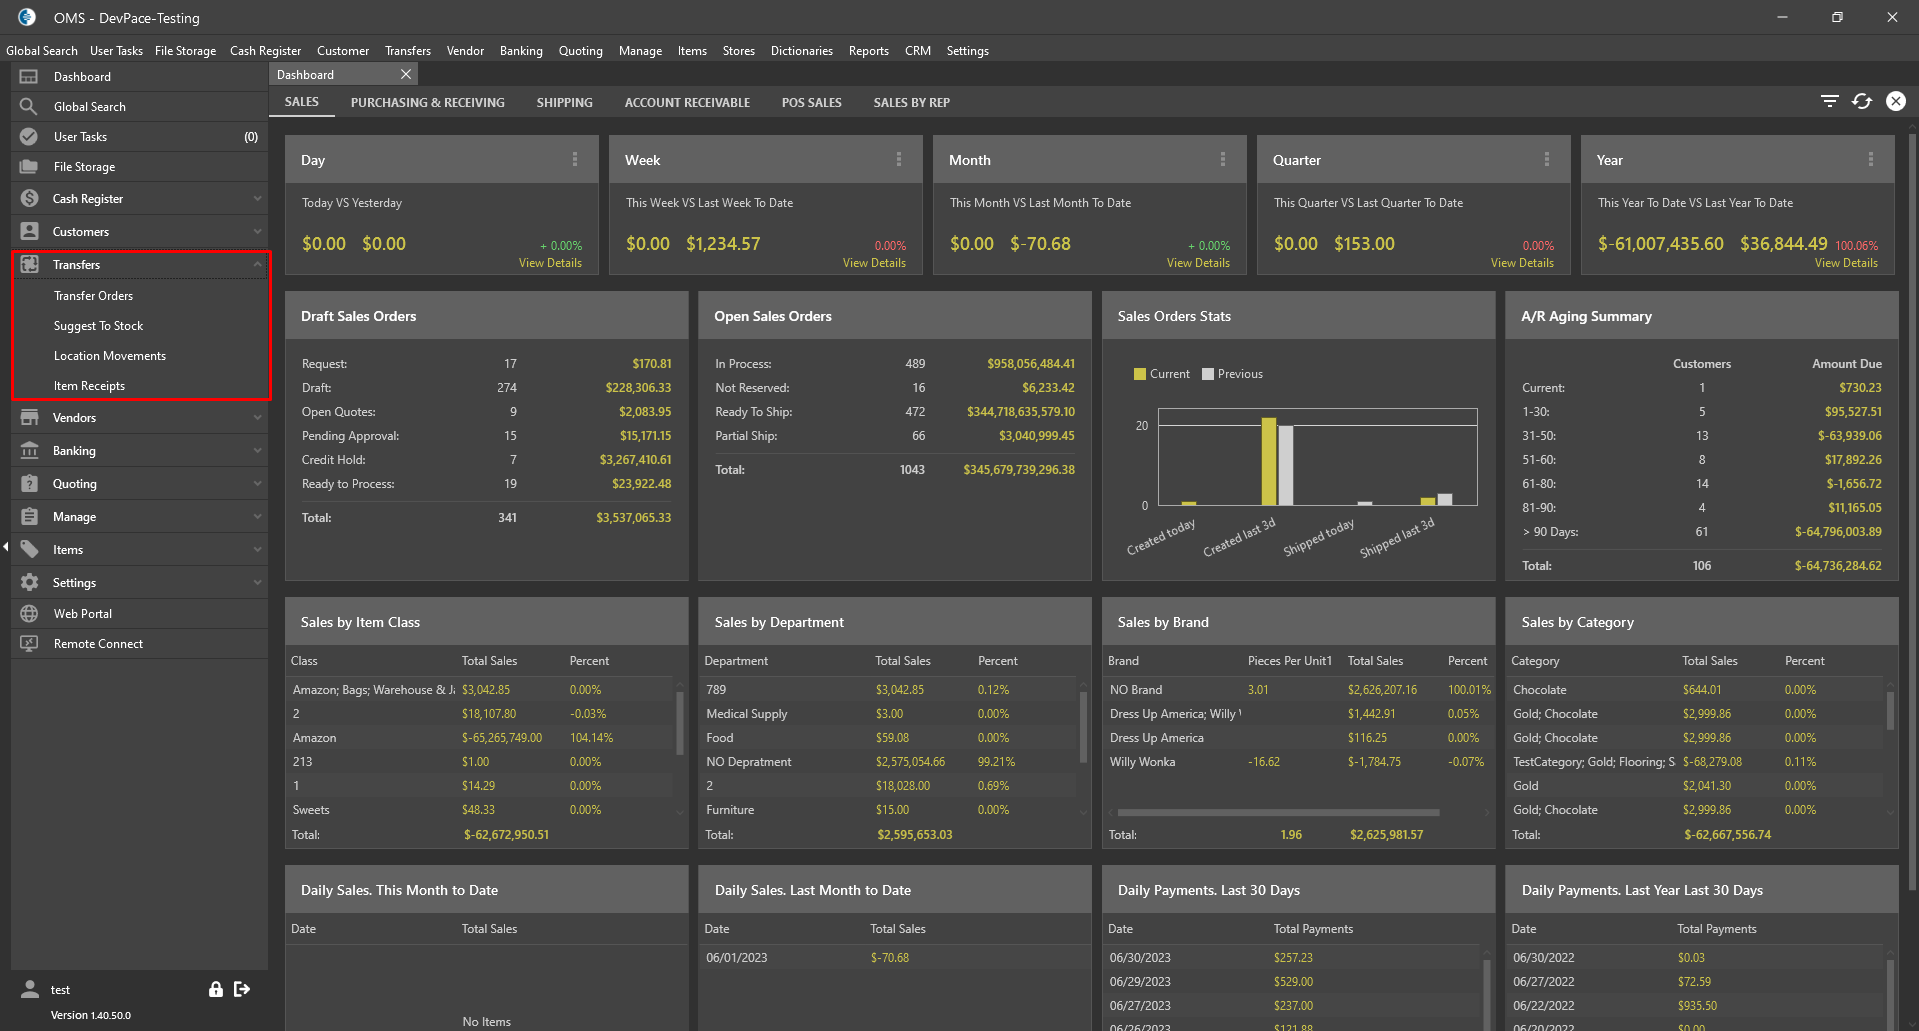This screenshot has height=1031, width=1919.
Task: Click the logout icon in the sidebar footer
Action: pyautogui.click(x=242, y=989)
